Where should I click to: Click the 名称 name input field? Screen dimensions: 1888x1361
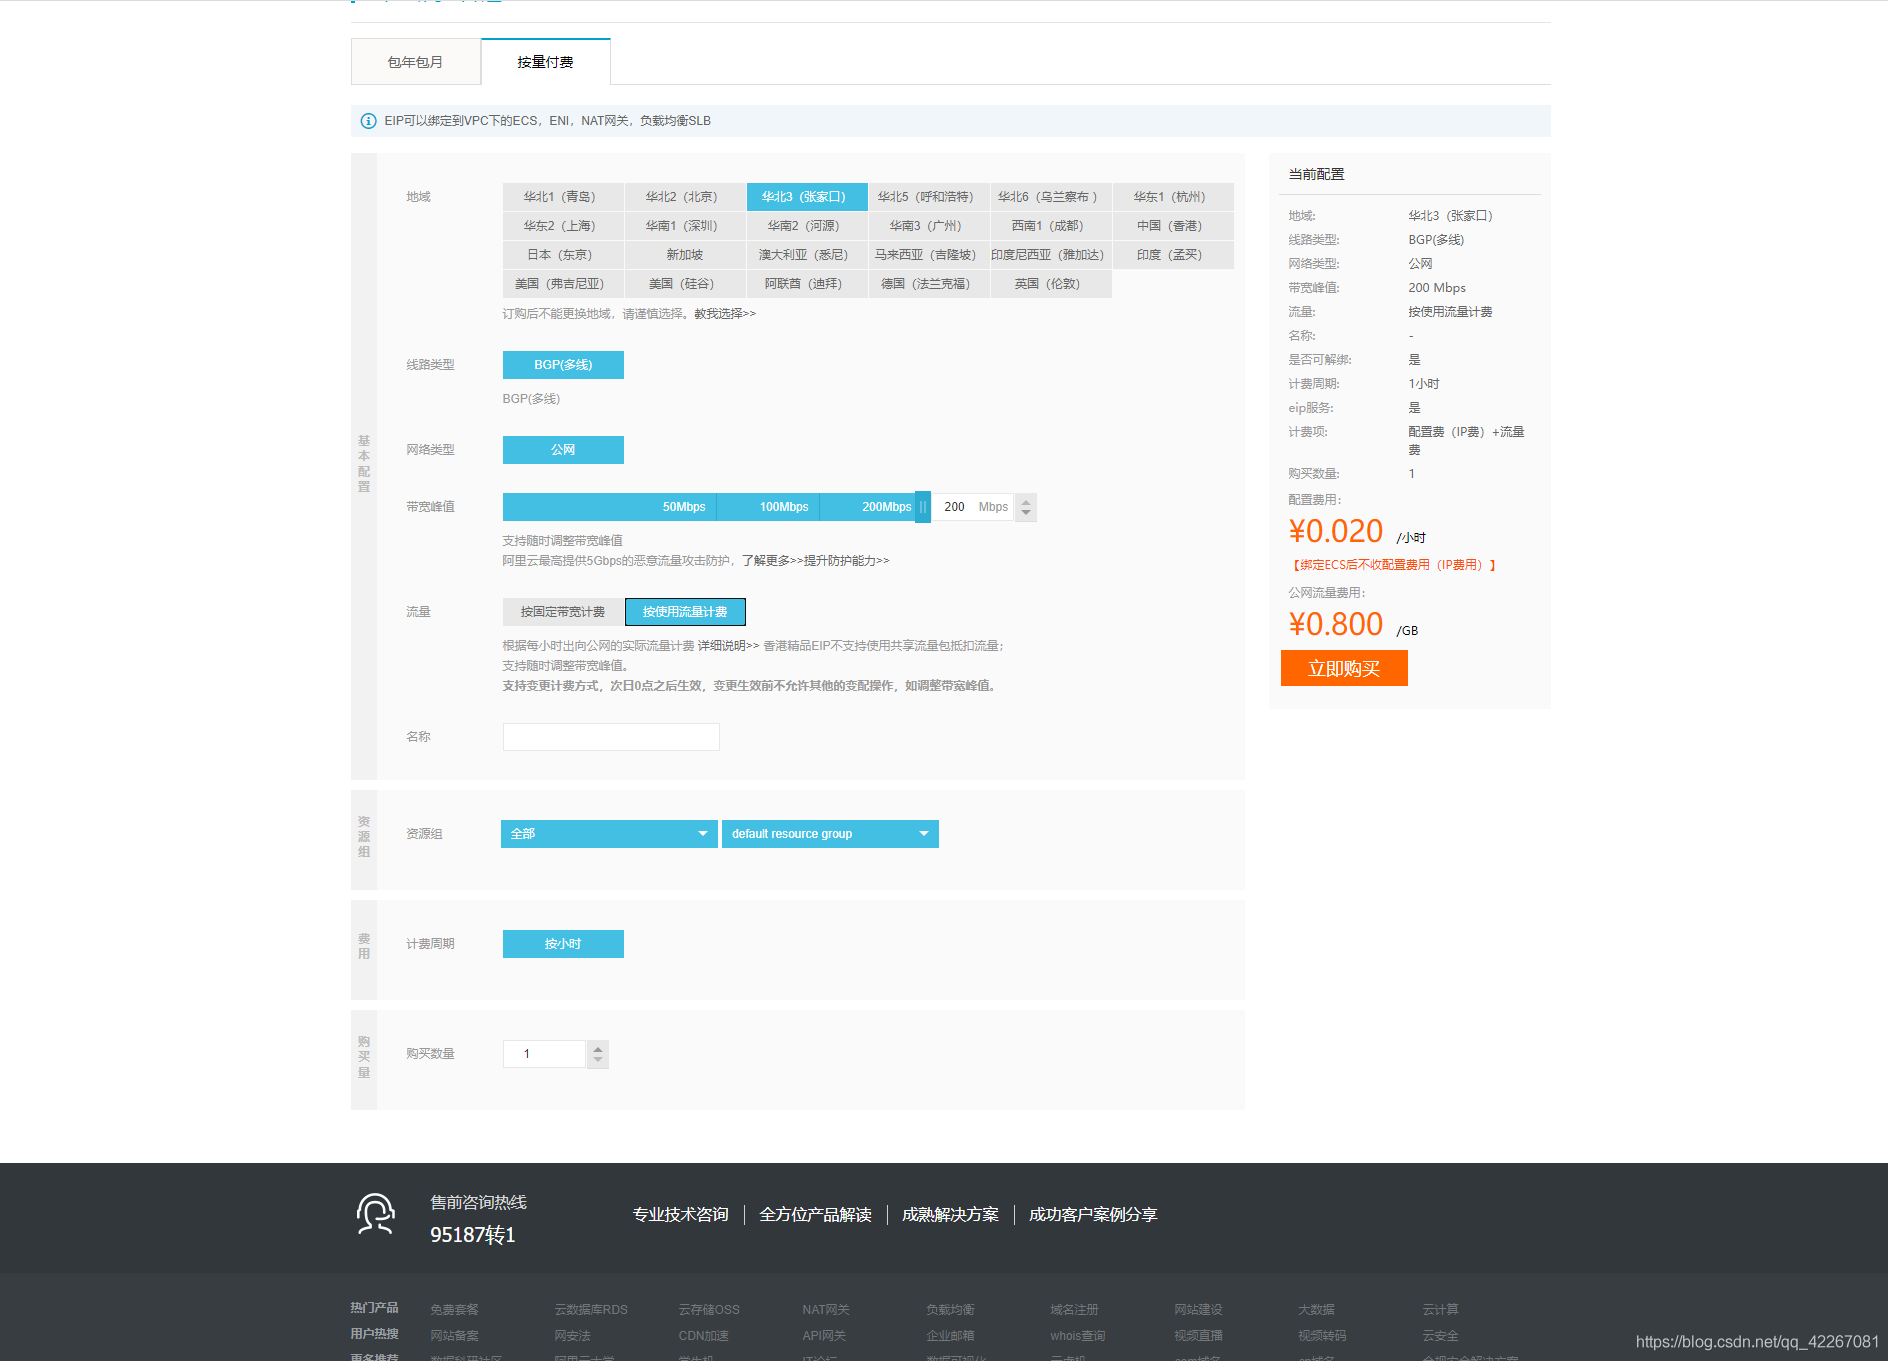pos(611,737)
